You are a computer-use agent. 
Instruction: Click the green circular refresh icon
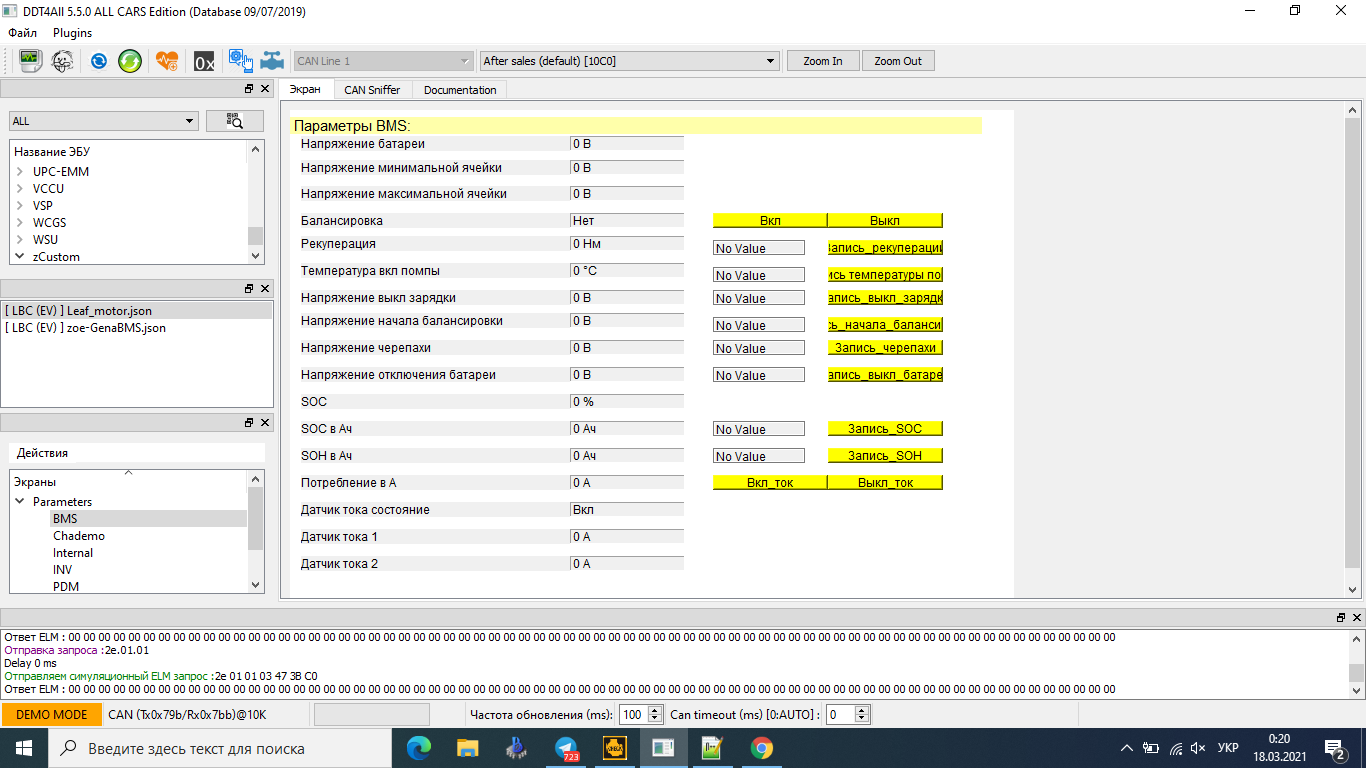(130, 61)
